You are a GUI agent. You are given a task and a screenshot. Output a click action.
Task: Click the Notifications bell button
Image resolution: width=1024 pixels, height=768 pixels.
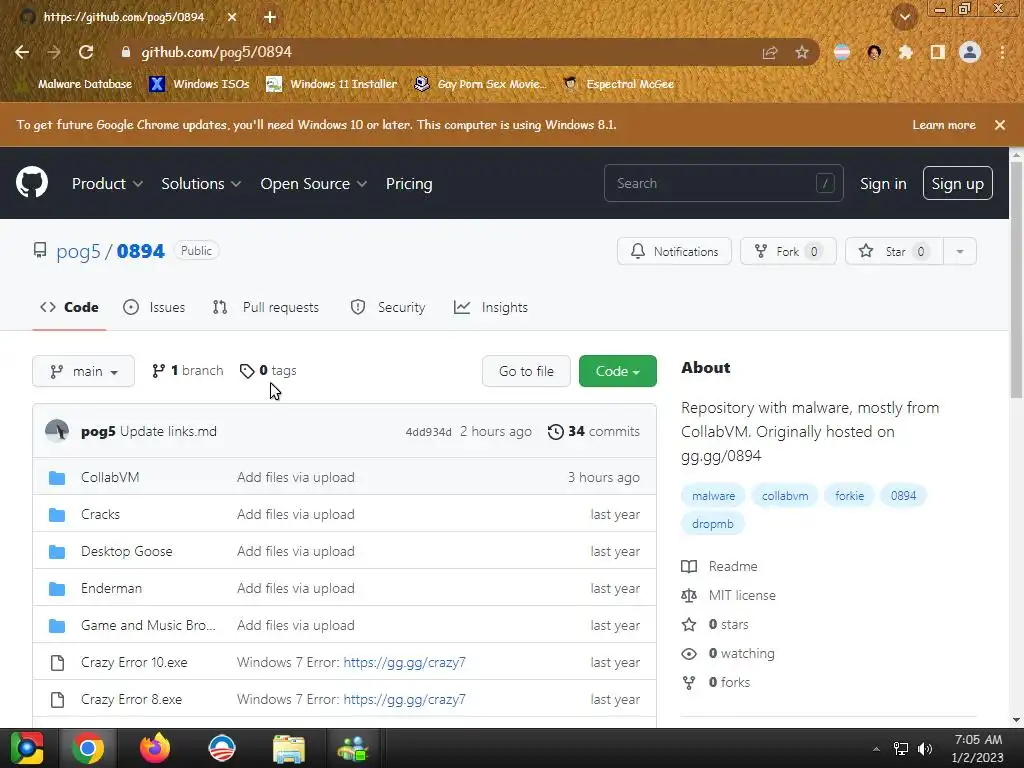pyautogui.click(x=674, y=251)
